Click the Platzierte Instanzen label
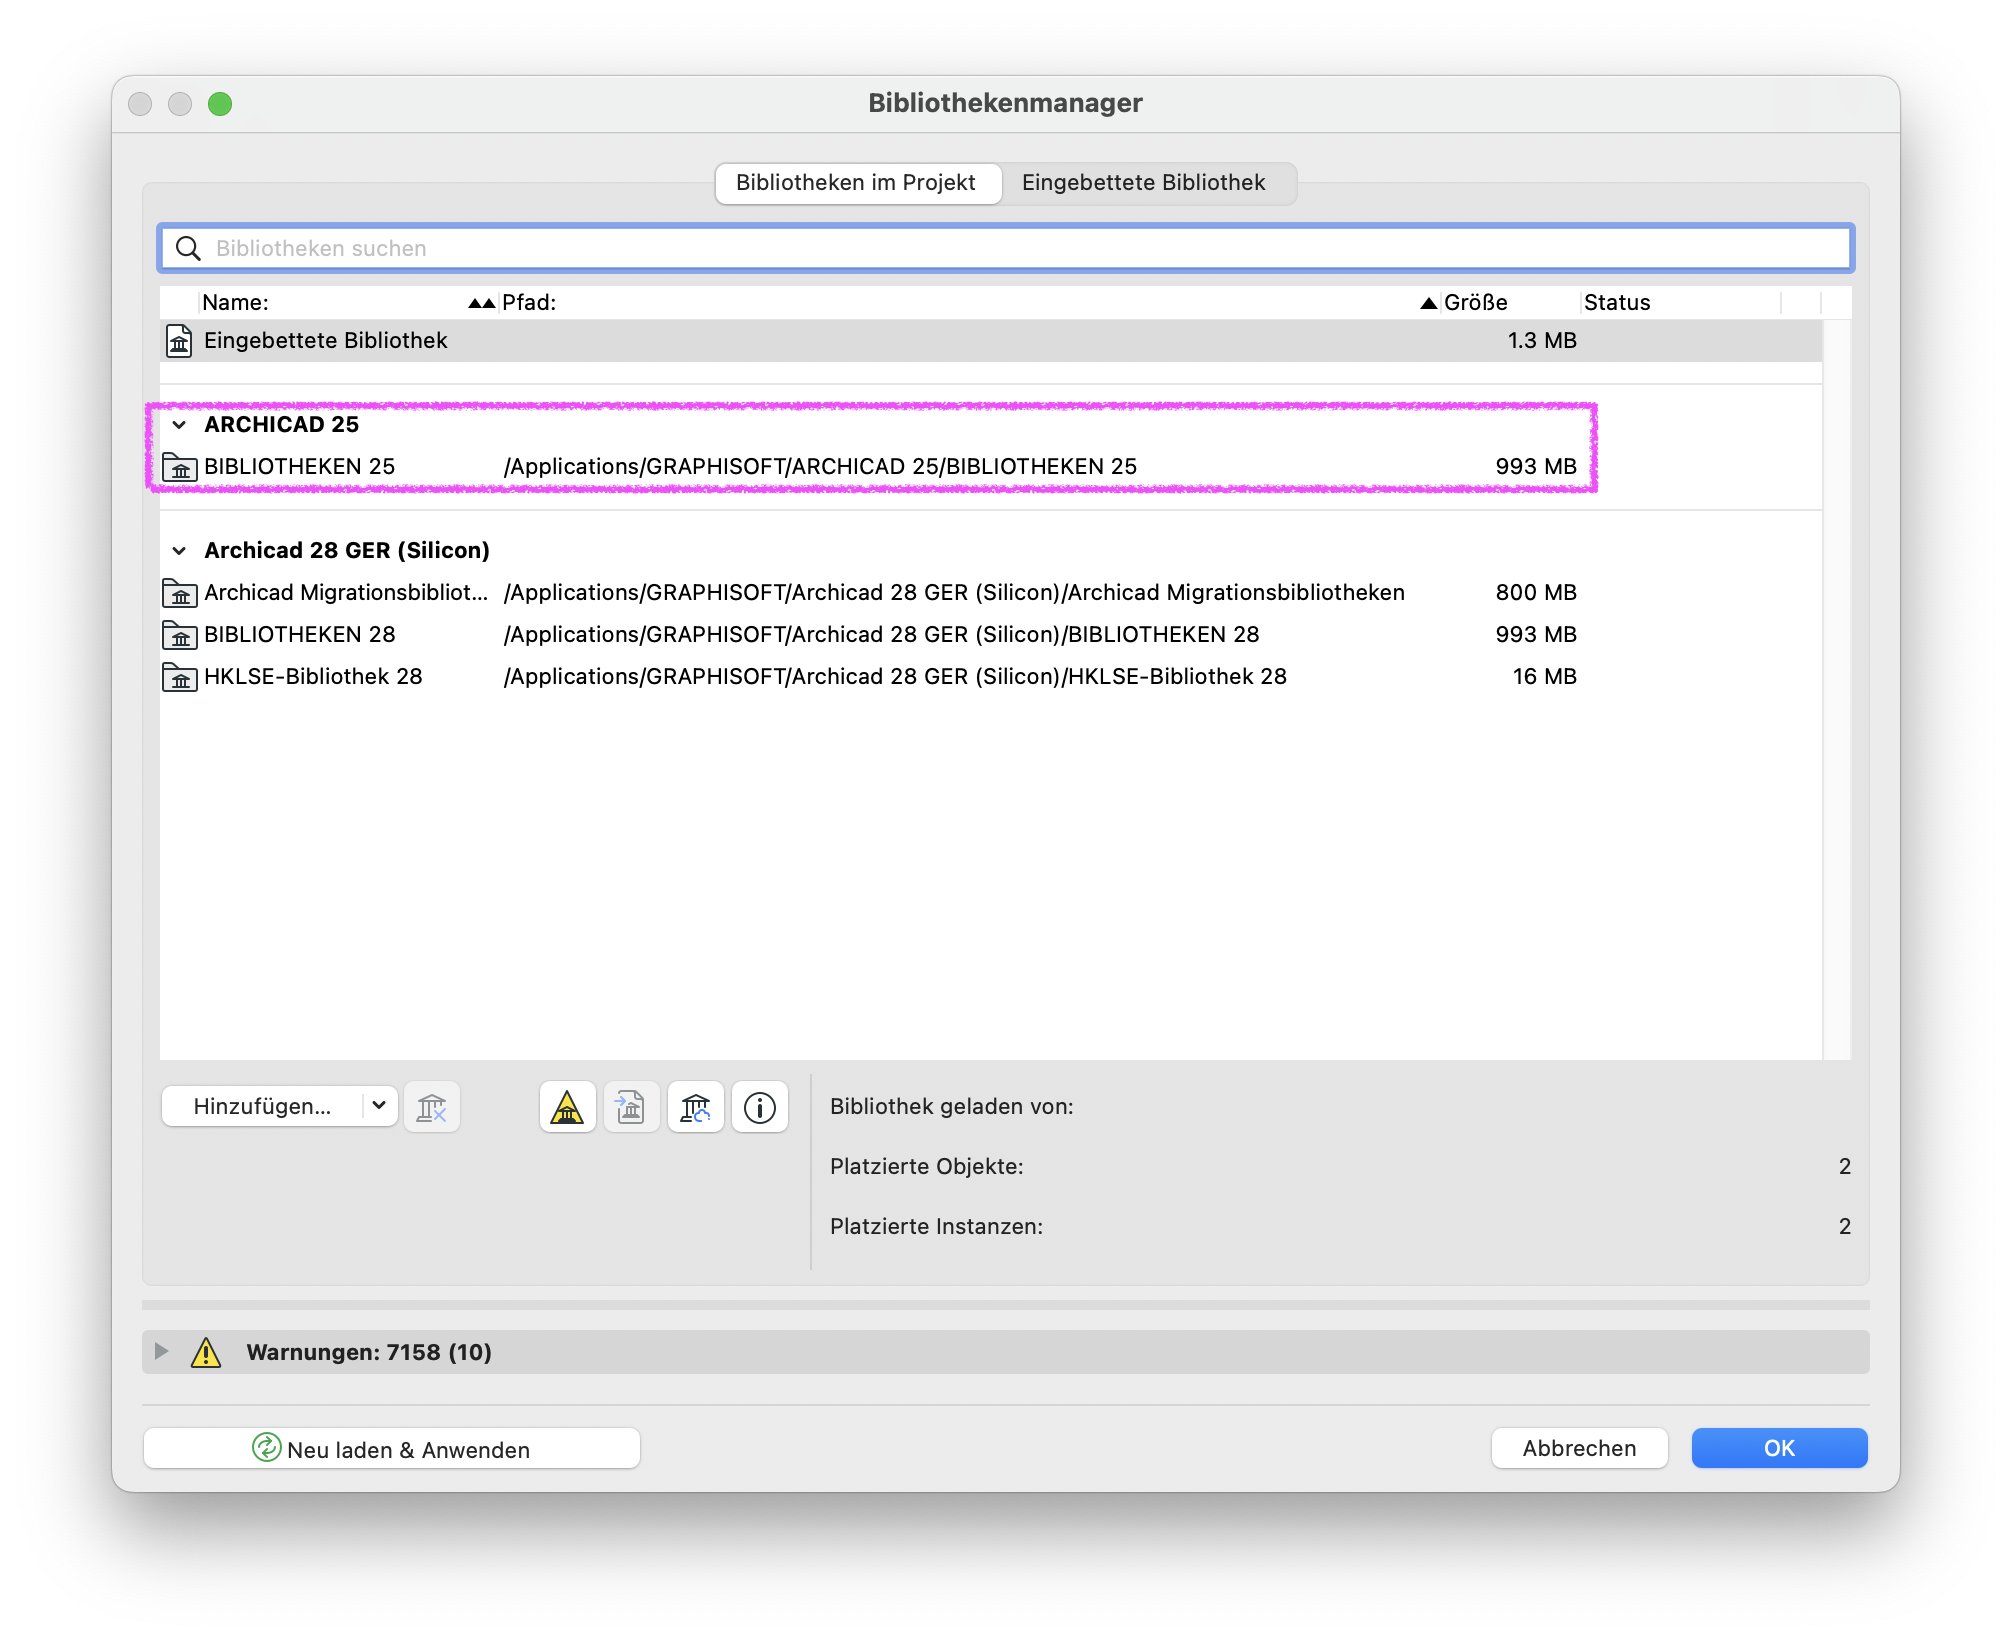The image size is (2012, 1640). tap(937, 1227)
